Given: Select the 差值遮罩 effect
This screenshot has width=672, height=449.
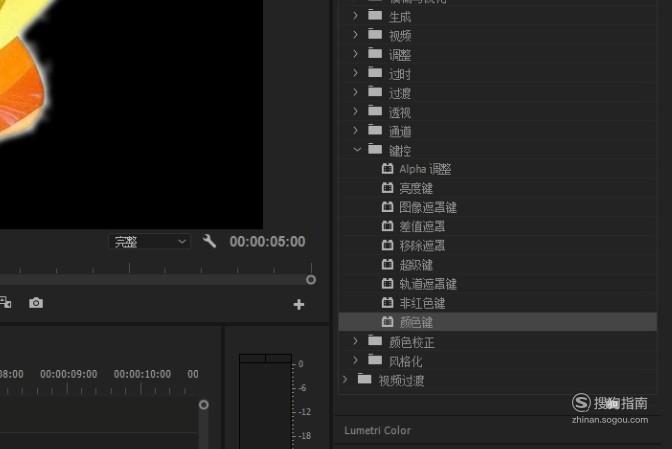Looking at the screenshot, I should point(422,227).
